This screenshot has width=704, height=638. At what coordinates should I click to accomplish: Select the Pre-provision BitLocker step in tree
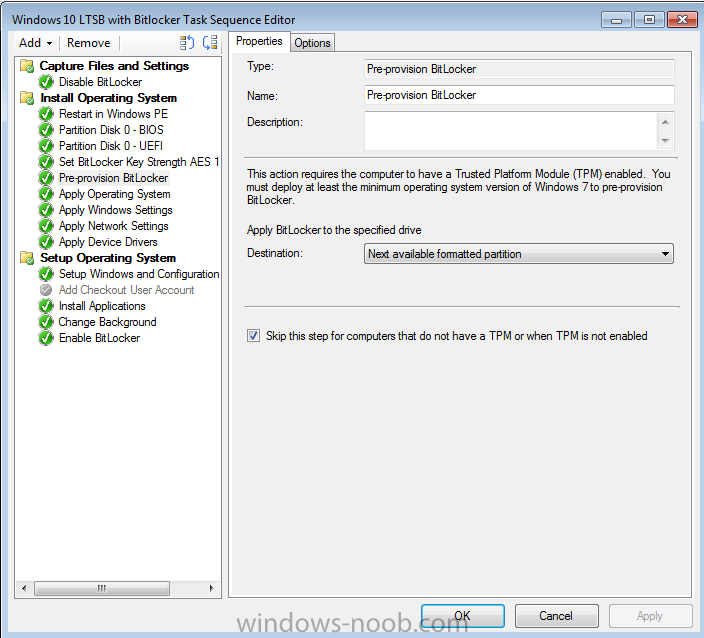[114, 178]
